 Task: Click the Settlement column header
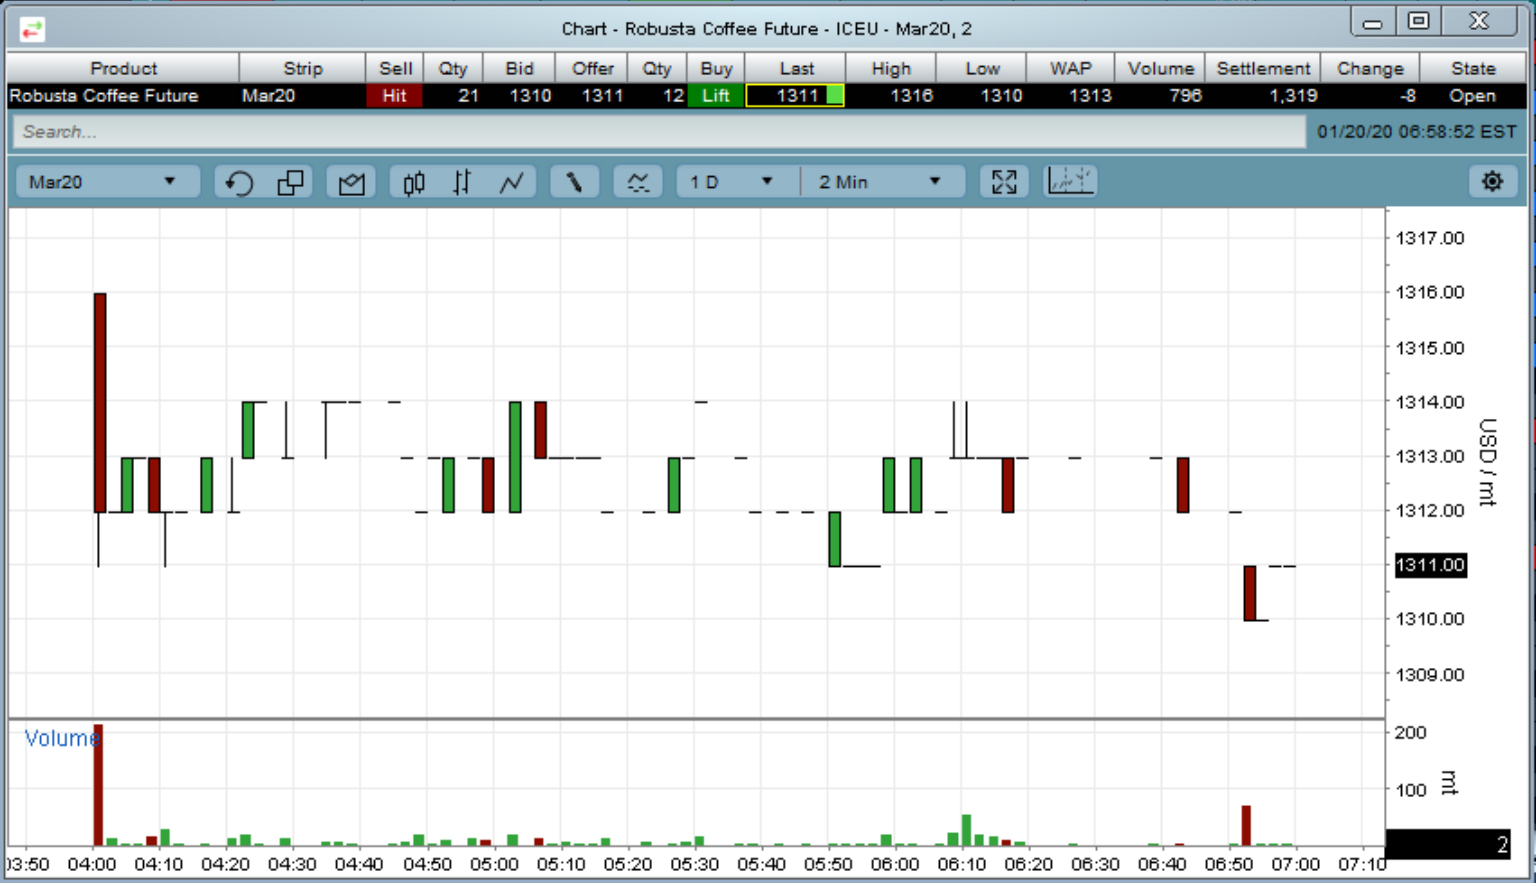coord(1263,68)
